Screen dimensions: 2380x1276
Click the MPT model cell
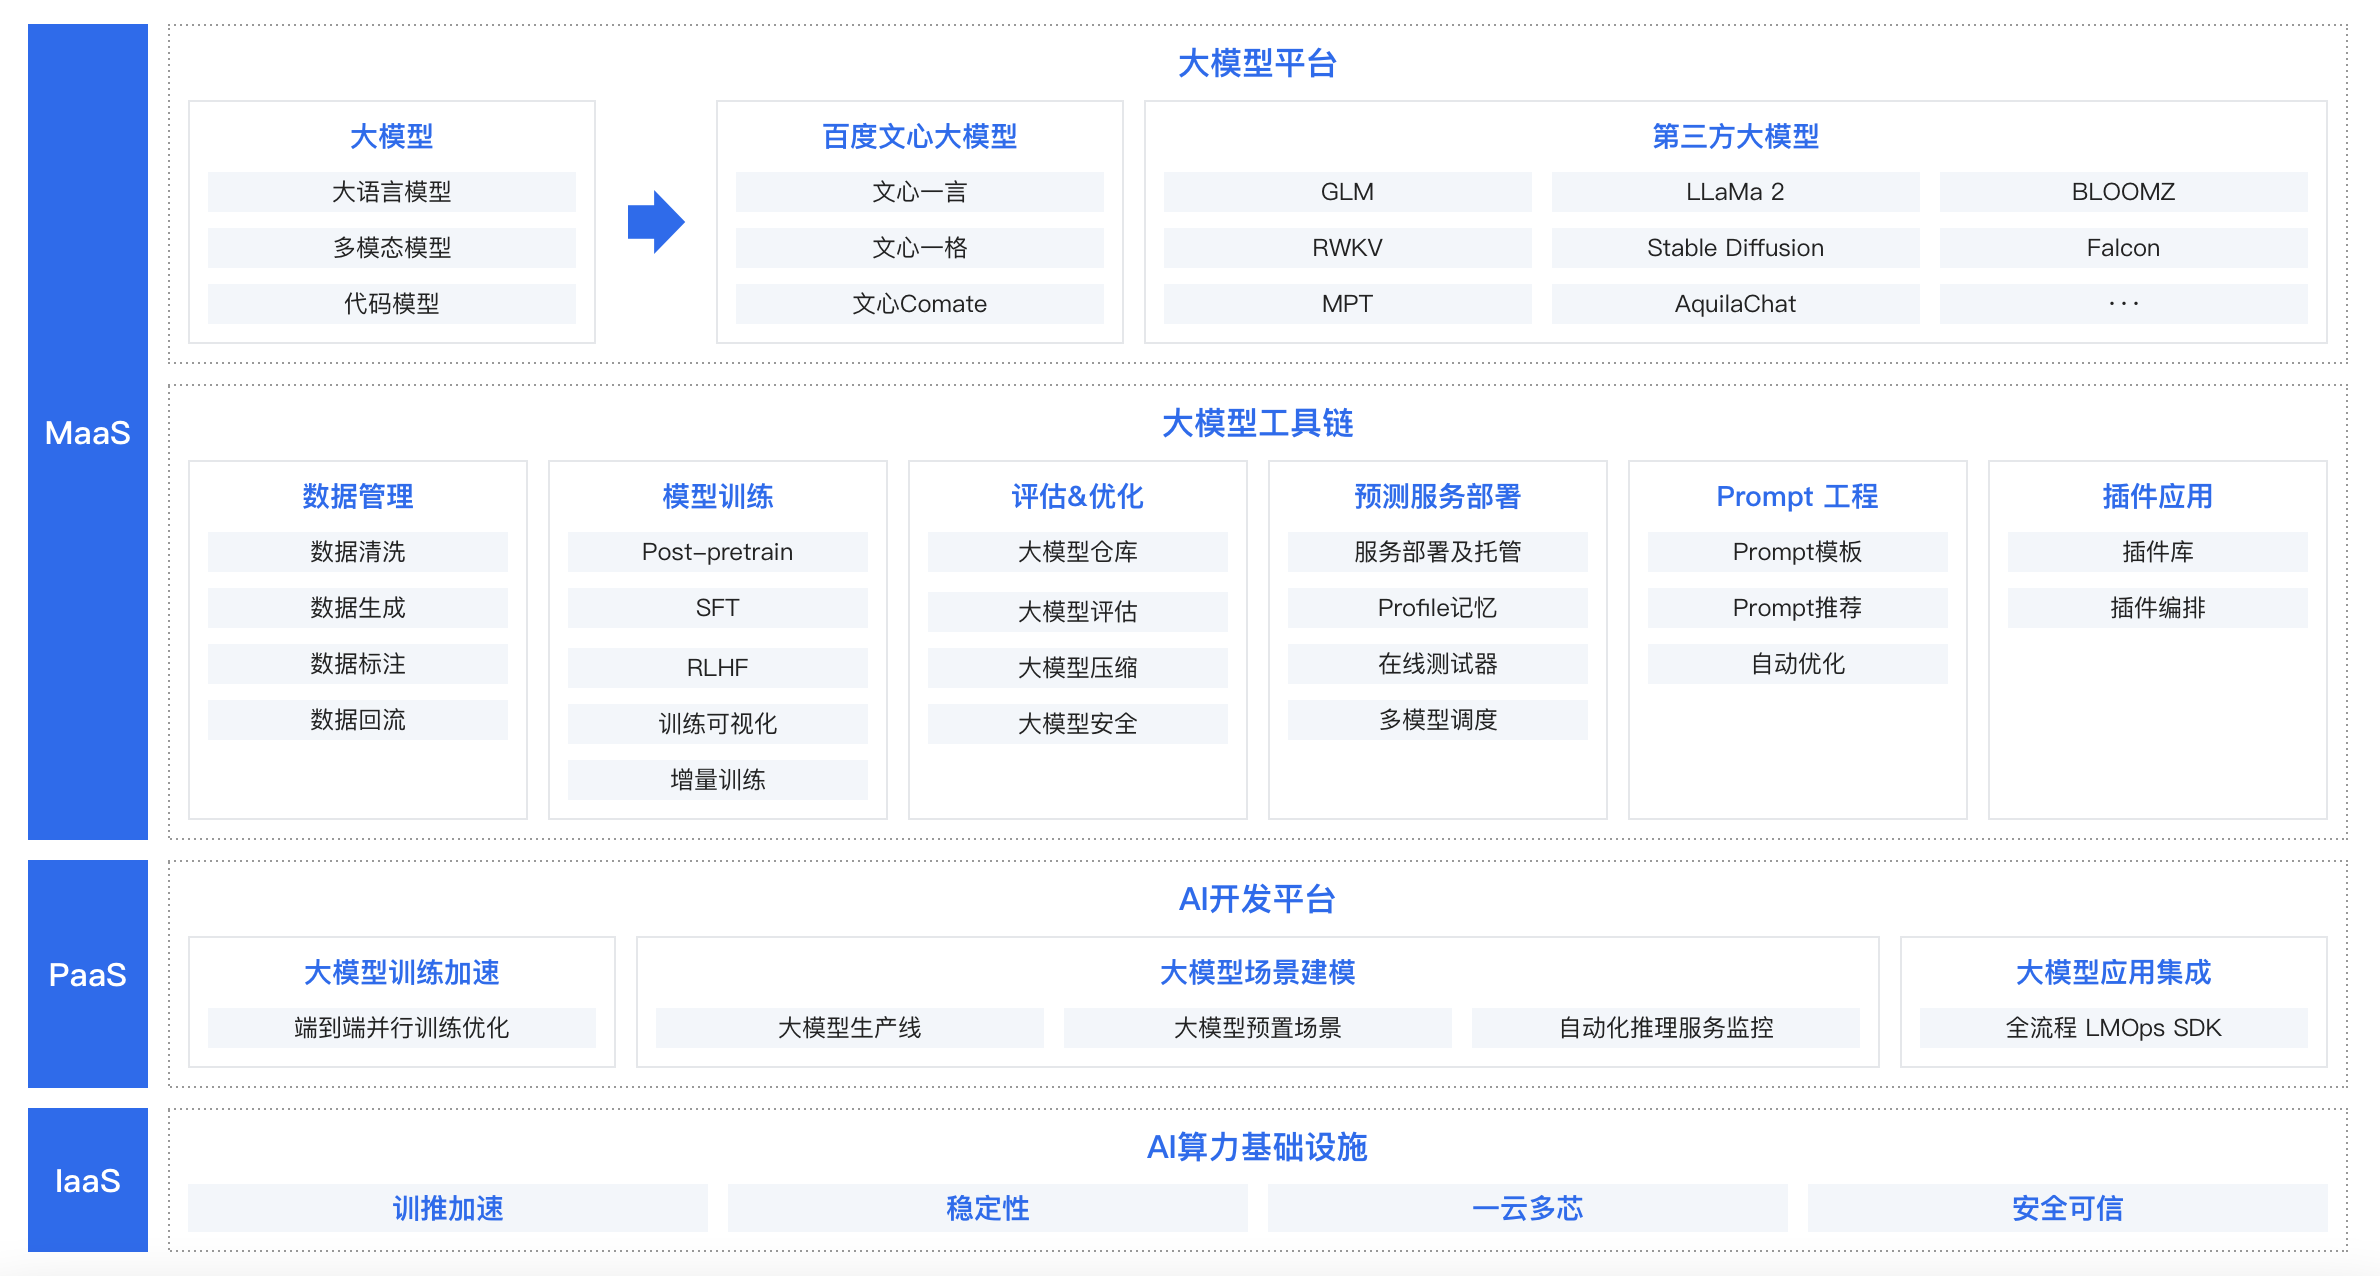pos(1348,304)
